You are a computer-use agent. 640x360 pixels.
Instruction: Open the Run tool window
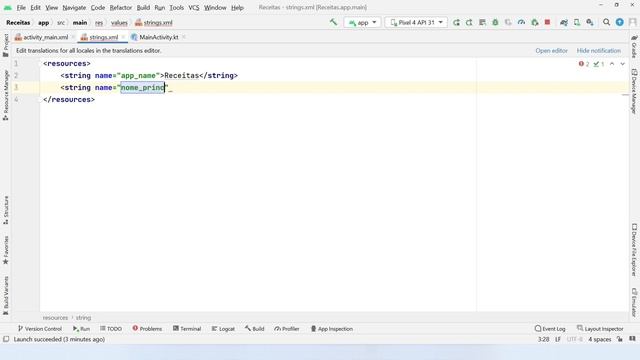pos(81,329)
